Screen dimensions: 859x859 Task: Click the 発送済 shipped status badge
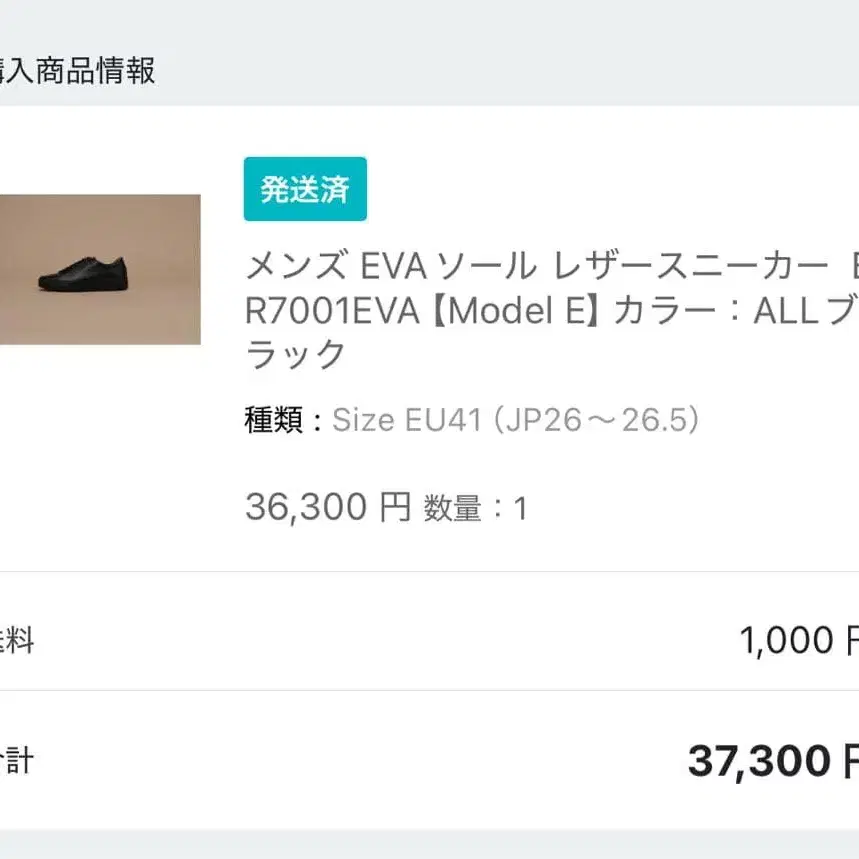[305, 189]
